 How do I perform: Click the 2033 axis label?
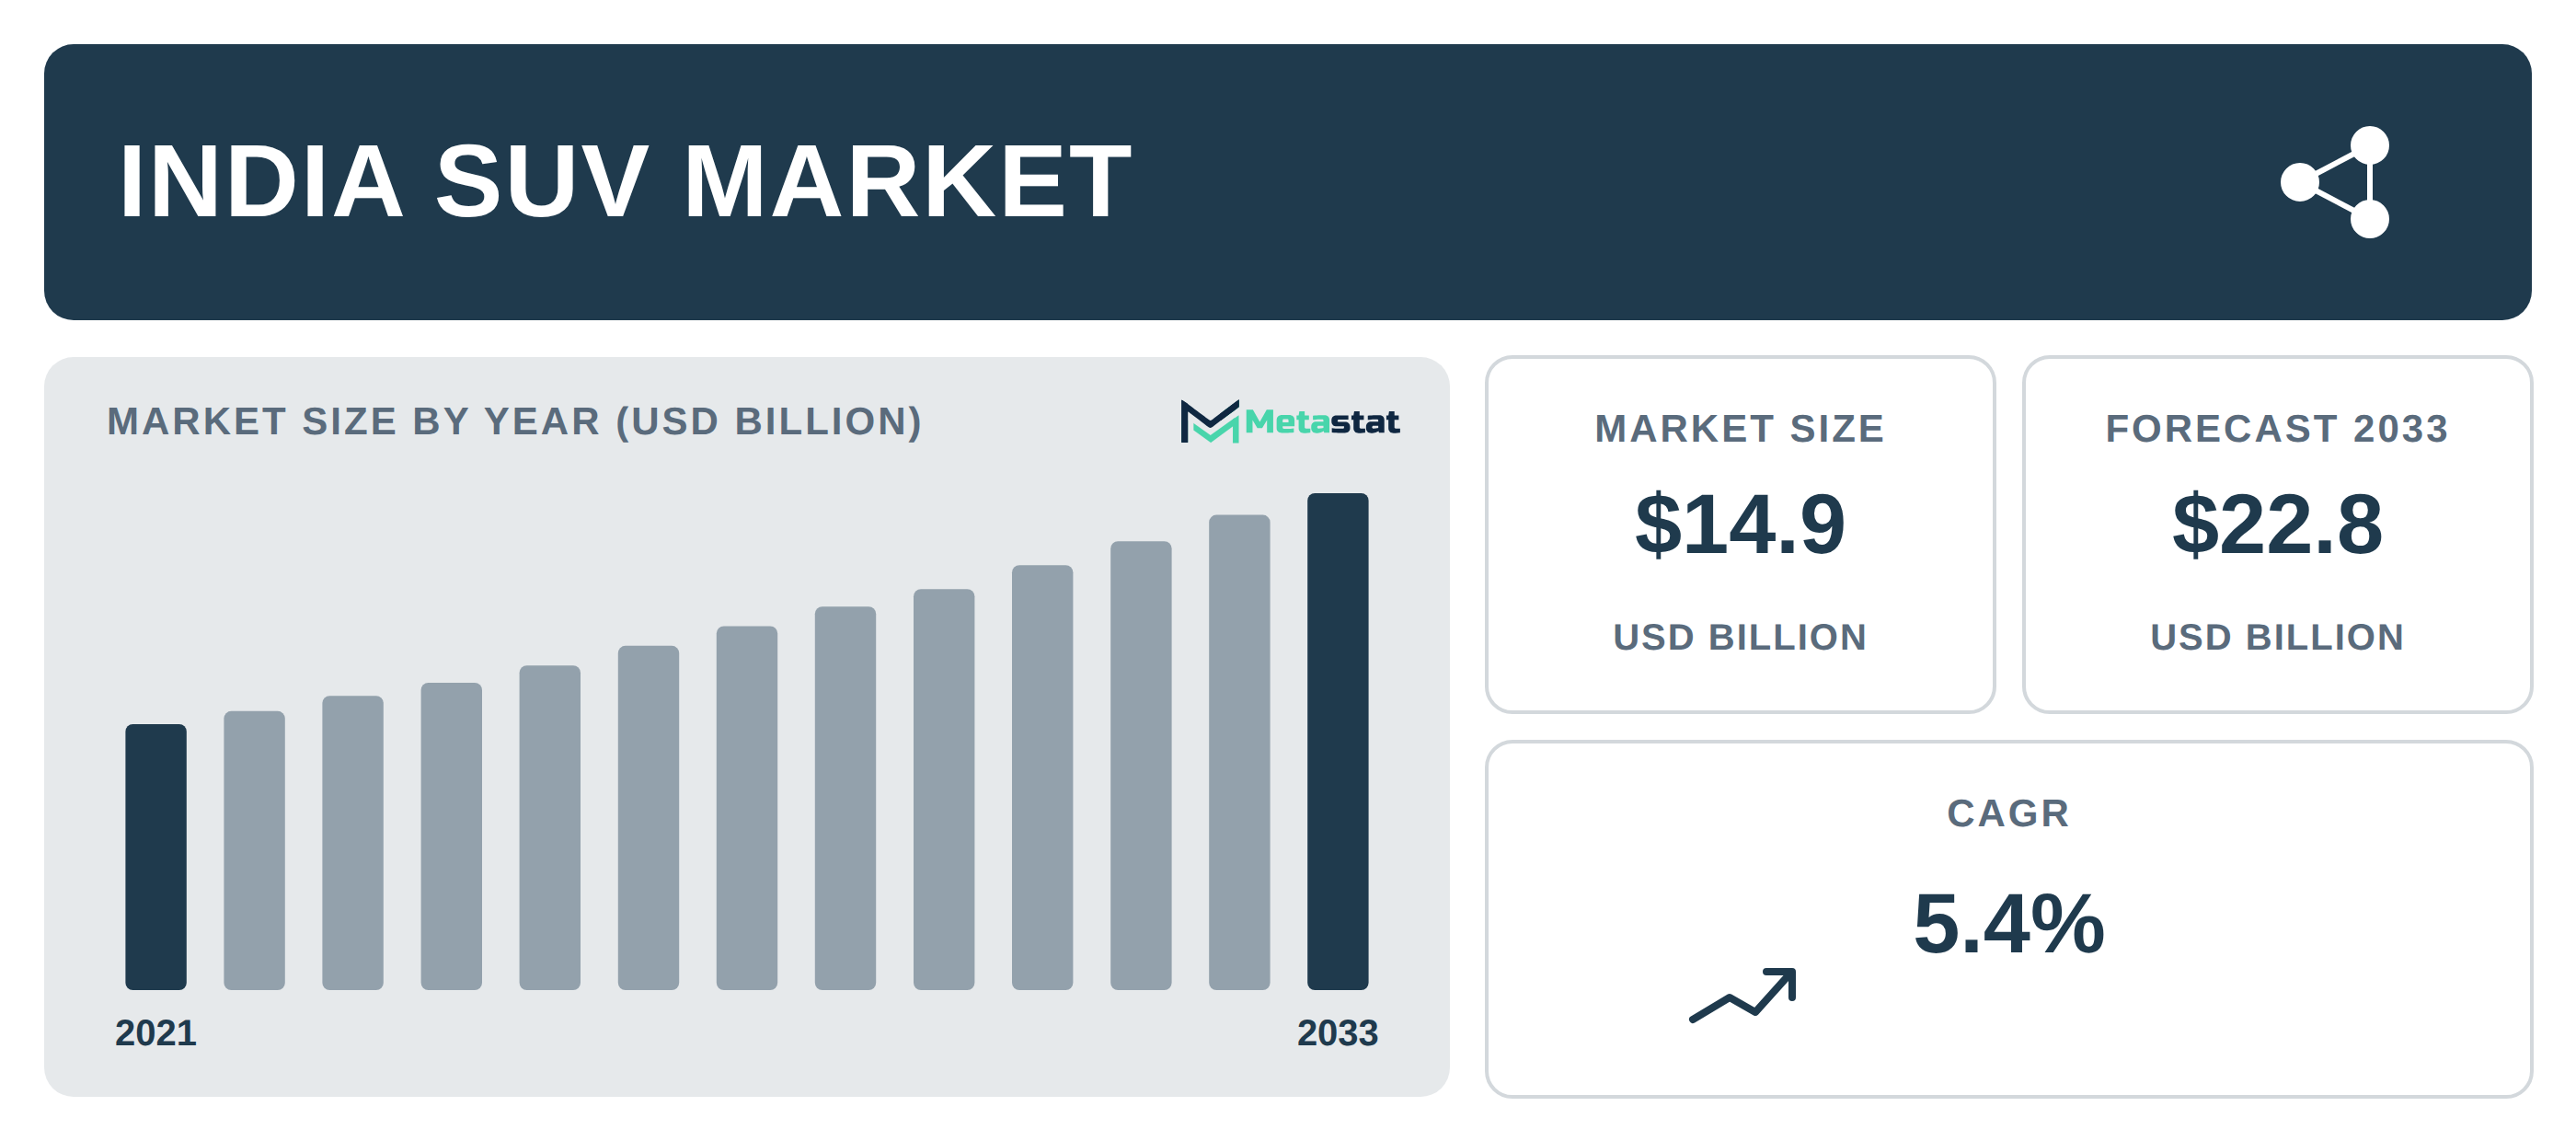click(x=1338, y=1033)
